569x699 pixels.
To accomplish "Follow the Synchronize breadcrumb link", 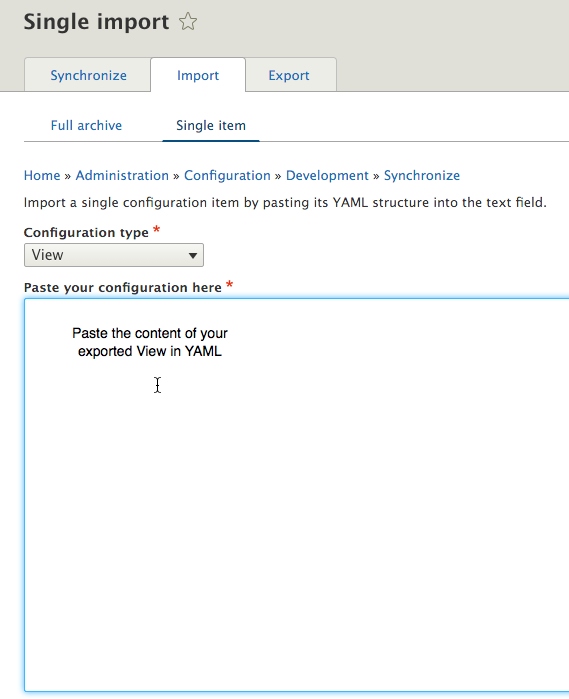I will [x=422, y=175].
